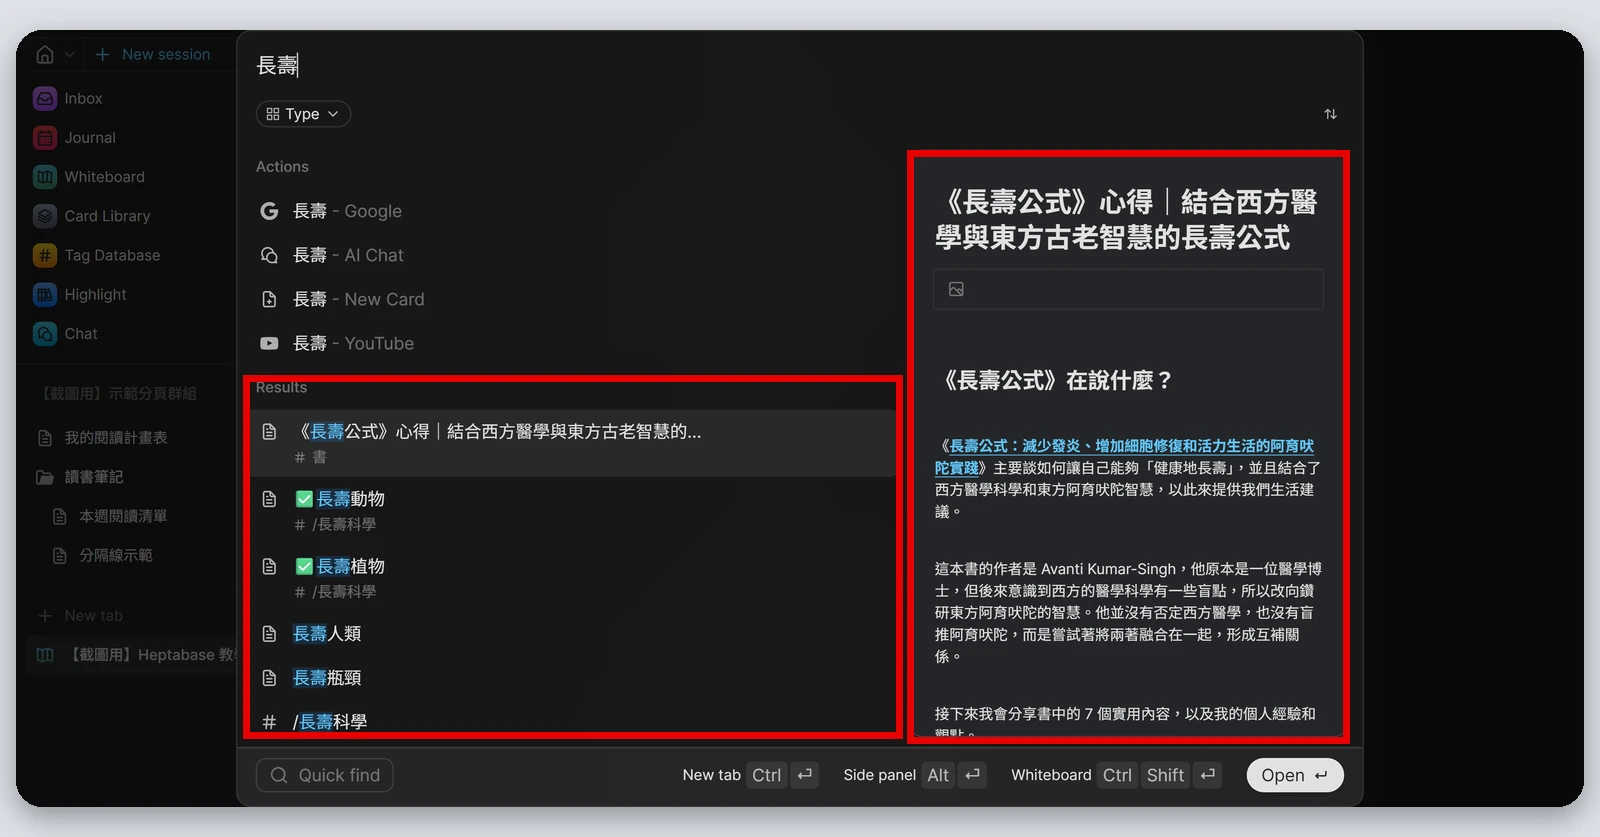Click the 長壽人類 card document icon
Viewport: 1600px width, 837px height.
click(269, 633)
